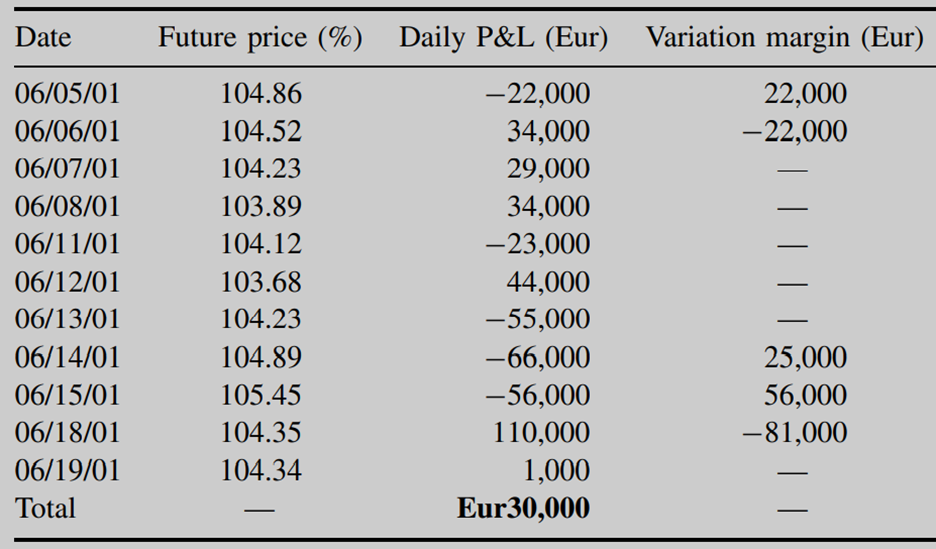The height and width of the screenshot is (549, 936).
Task: Select the 06/19/01 date cell
Action: point(68,470)
